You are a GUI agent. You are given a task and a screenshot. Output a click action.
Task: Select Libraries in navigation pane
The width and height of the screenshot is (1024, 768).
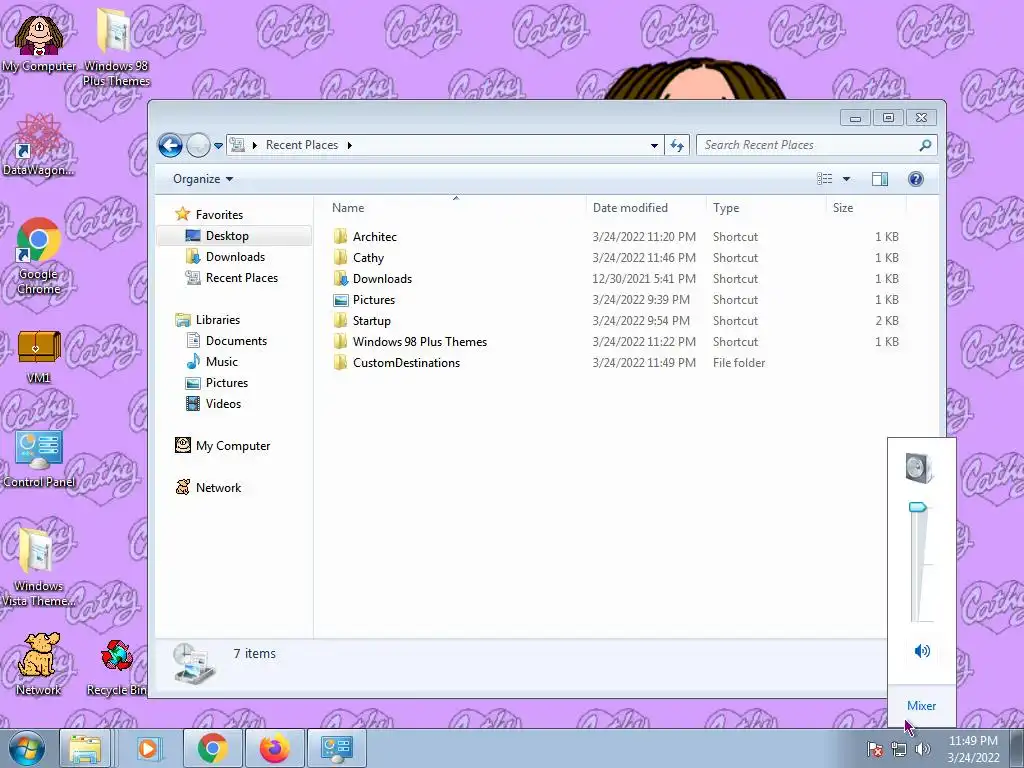208,319
